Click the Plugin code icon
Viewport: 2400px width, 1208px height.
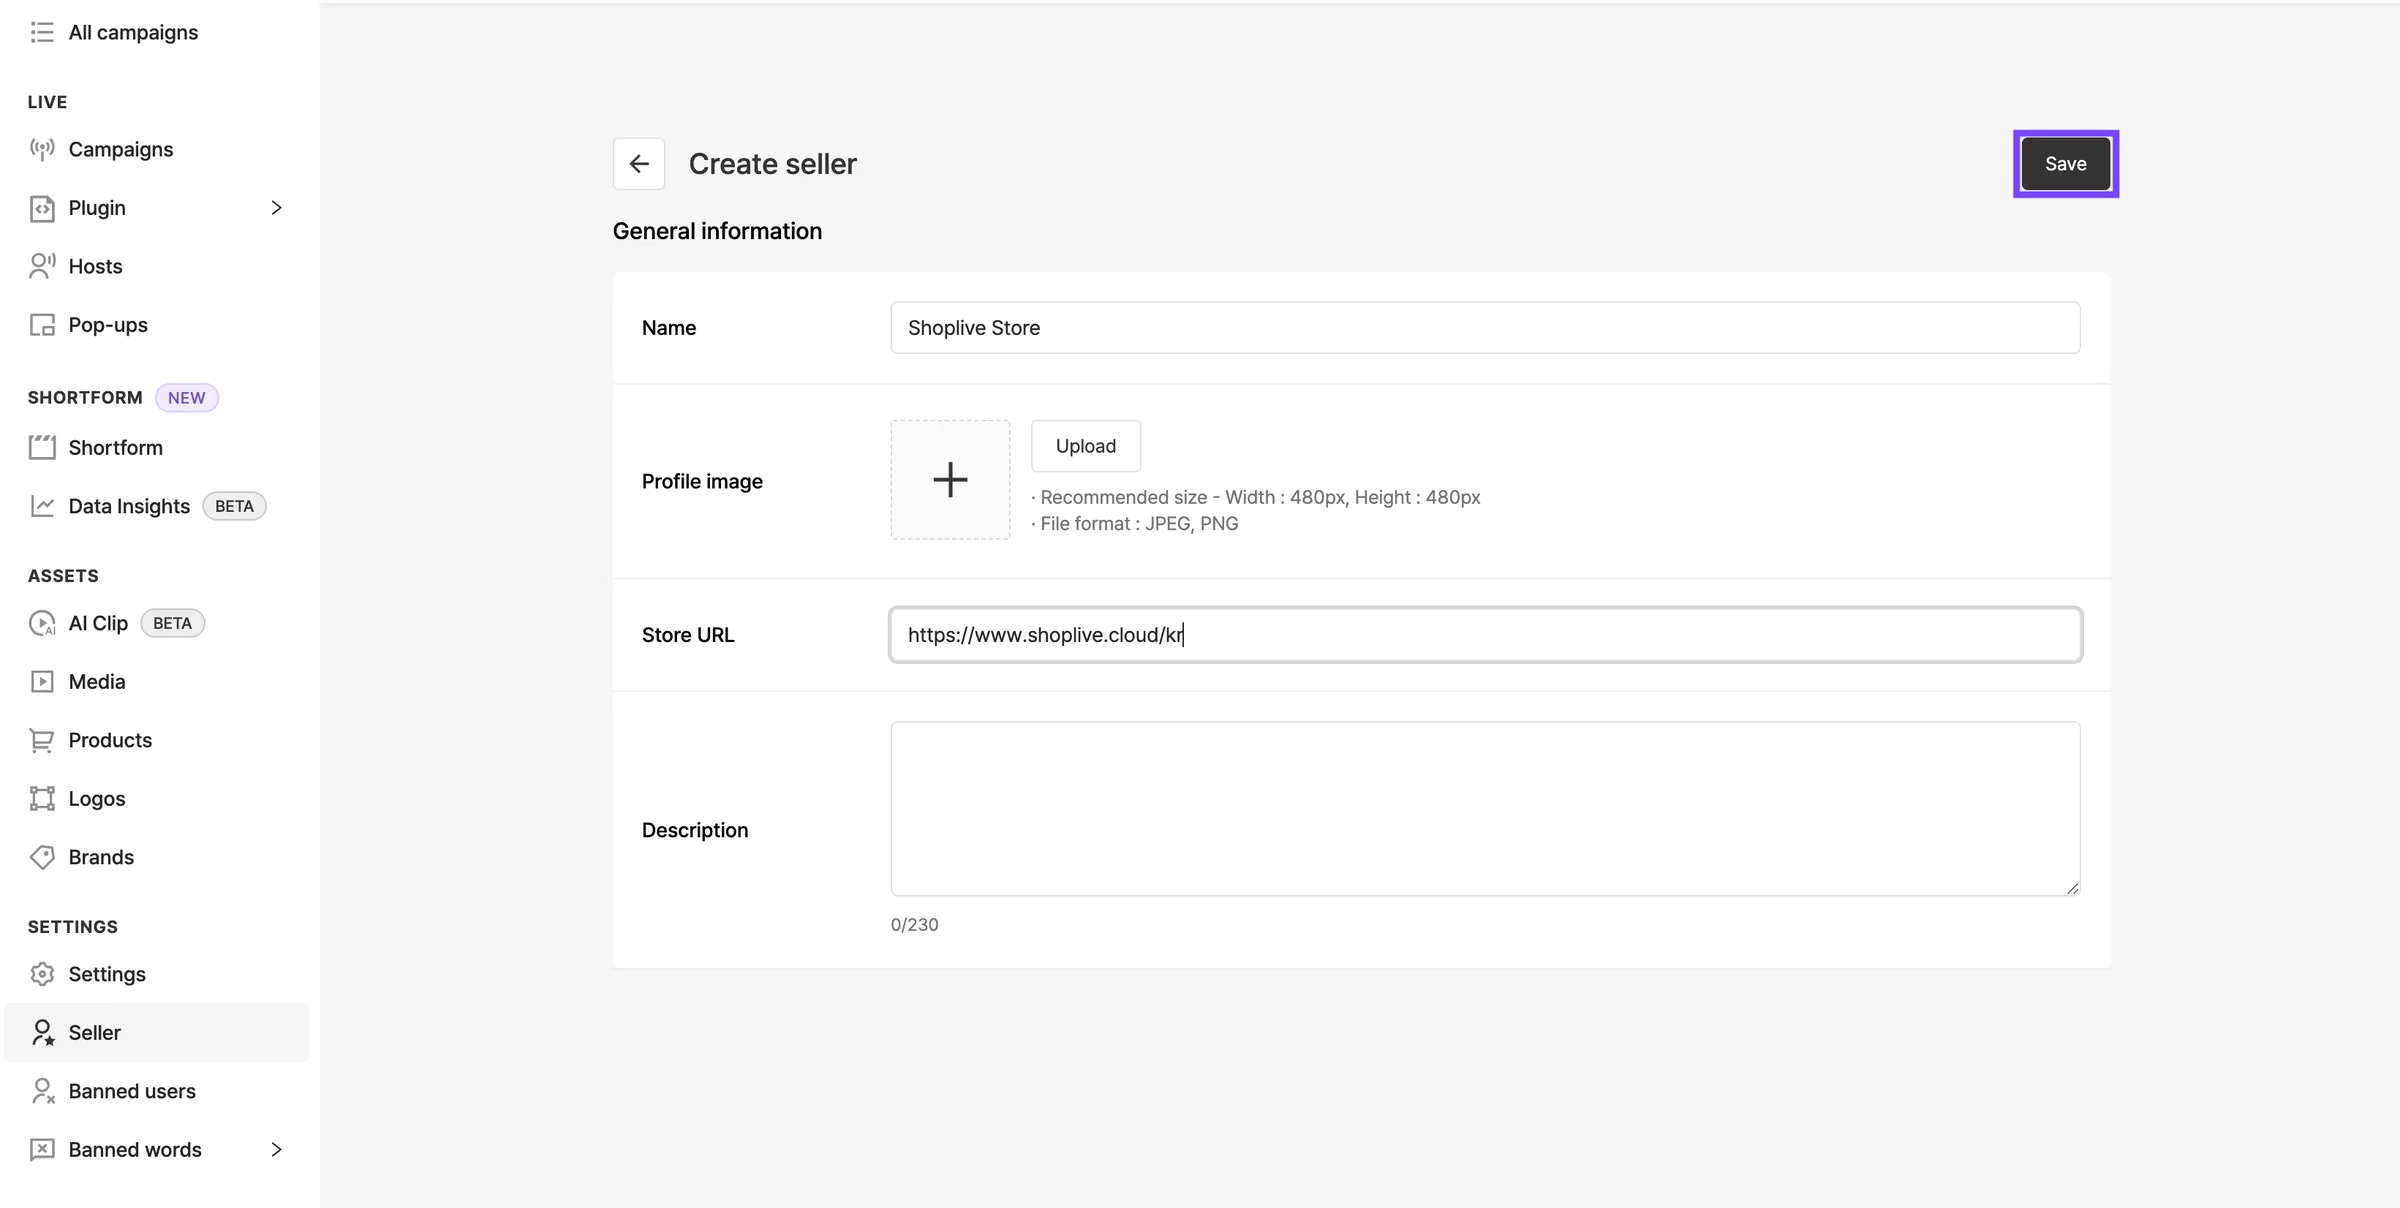pyautogui.click(x=42, y=208)
